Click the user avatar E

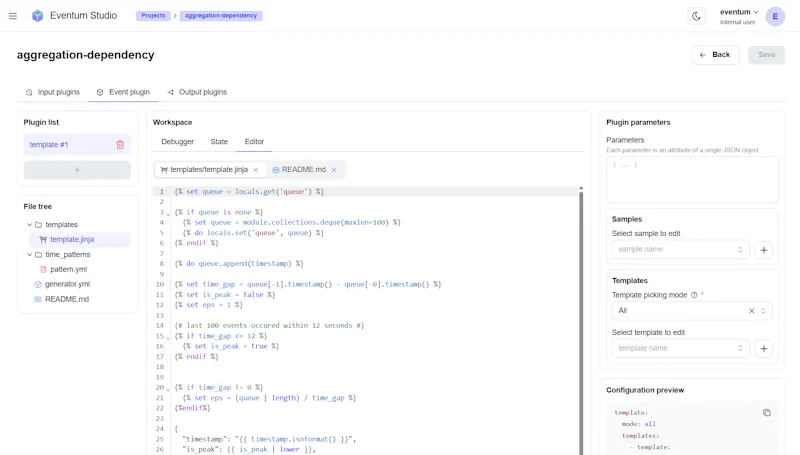[x=775, y=16]
